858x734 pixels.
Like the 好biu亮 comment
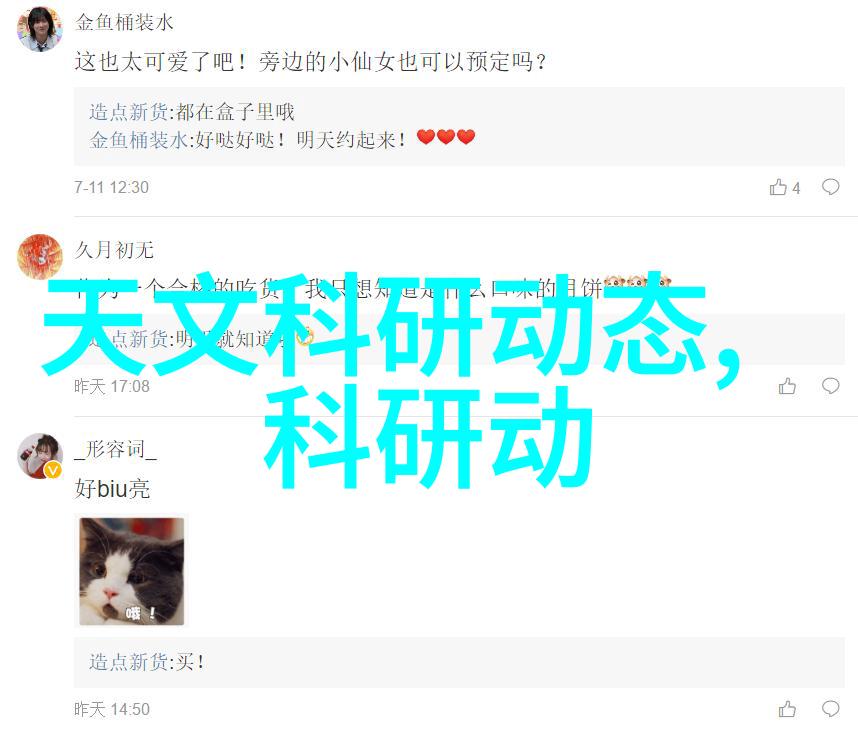(787, 709)
